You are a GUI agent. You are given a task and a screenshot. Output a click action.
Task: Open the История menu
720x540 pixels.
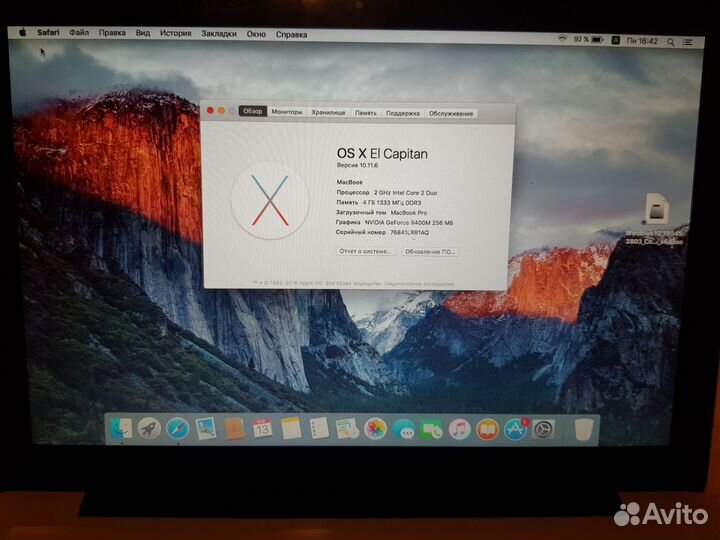[175, 34]
